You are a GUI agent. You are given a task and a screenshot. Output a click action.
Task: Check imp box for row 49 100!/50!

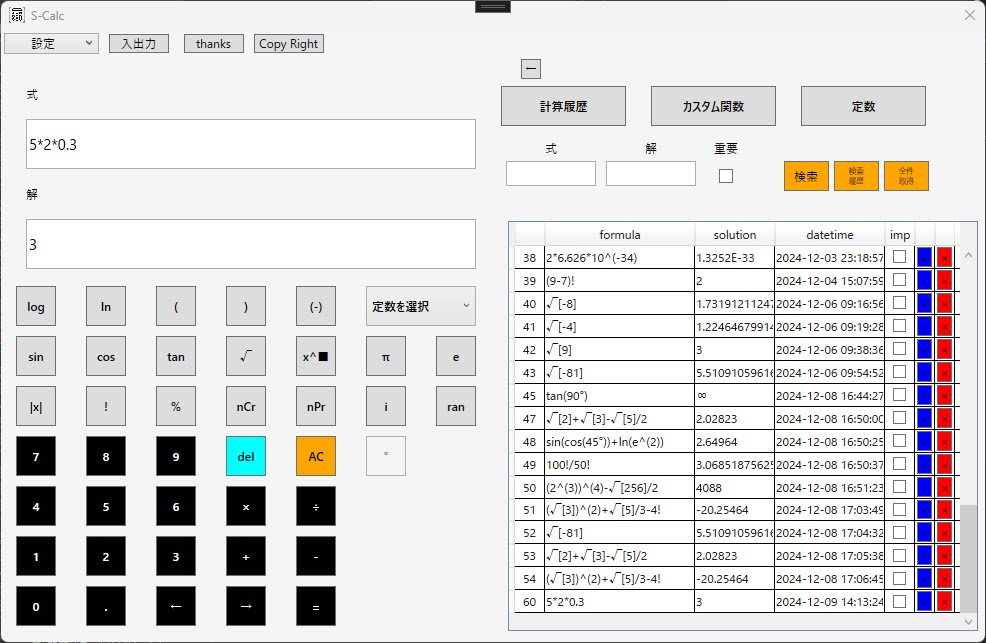click(900, 463)
